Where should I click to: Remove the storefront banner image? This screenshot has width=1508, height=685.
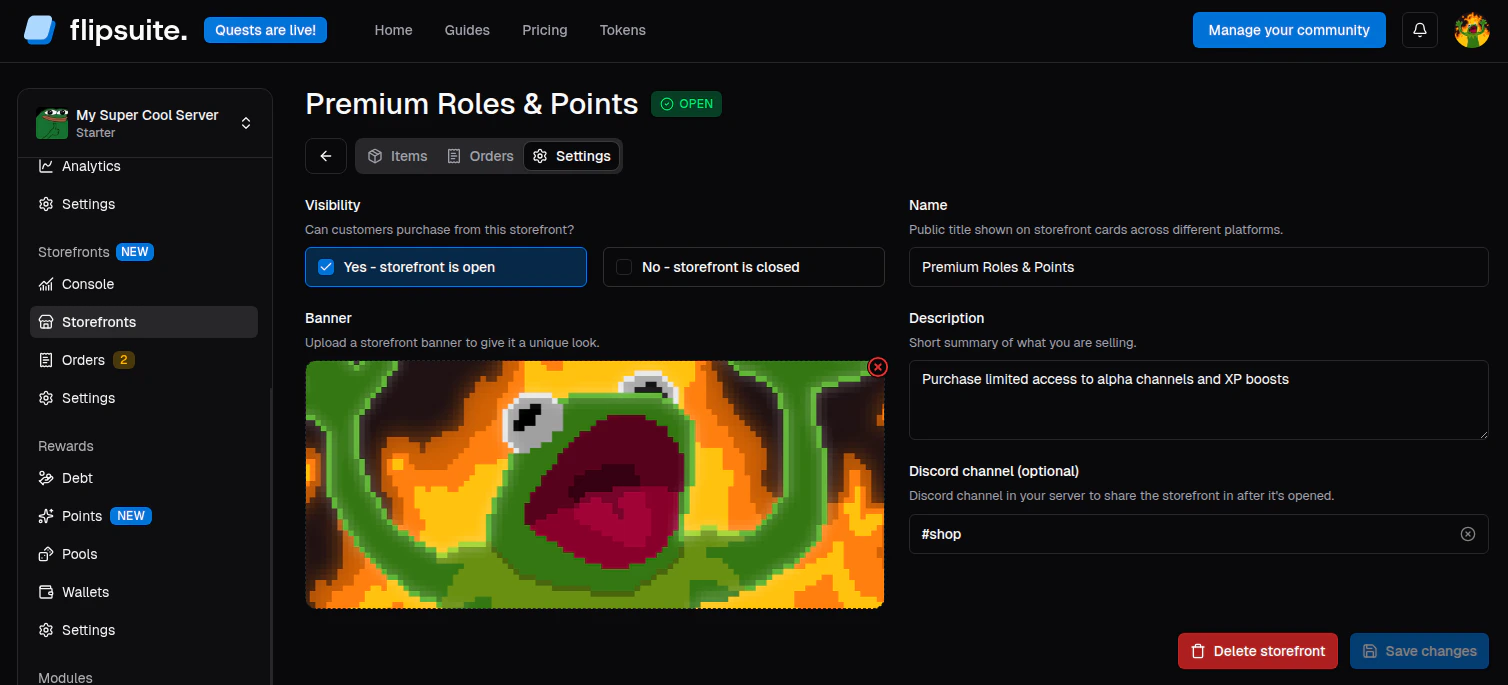(x=878, y=367)
